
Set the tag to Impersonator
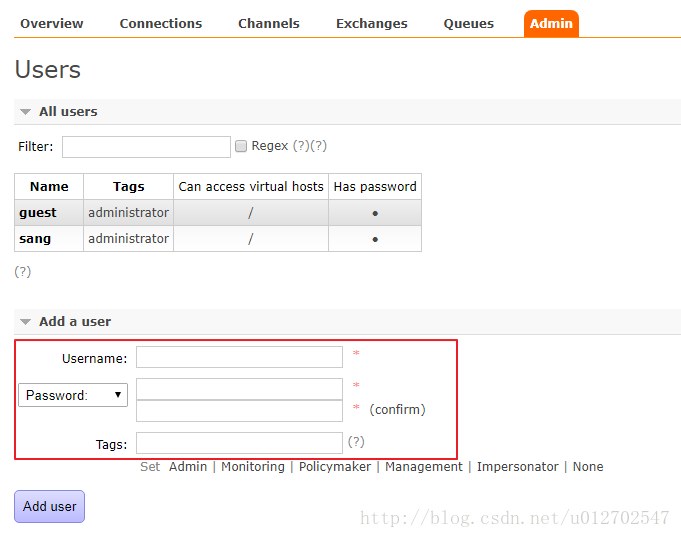517,467
